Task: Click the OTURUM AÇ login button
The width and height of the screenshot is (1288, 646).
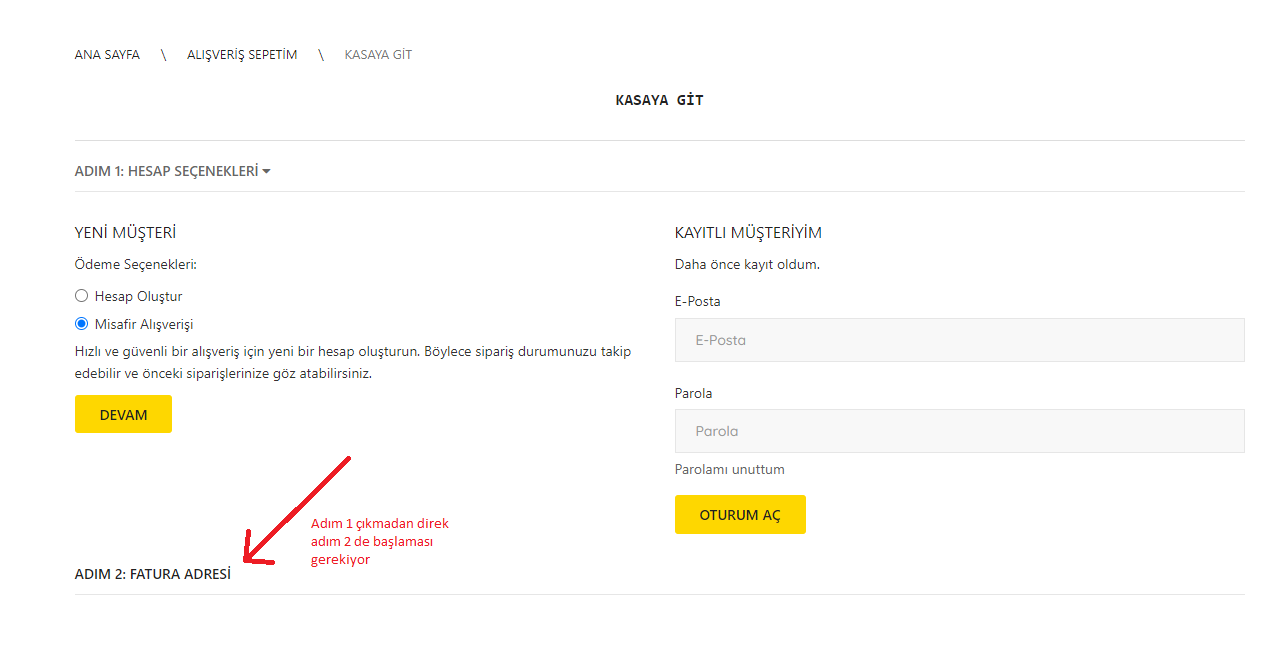Action: 740,514
